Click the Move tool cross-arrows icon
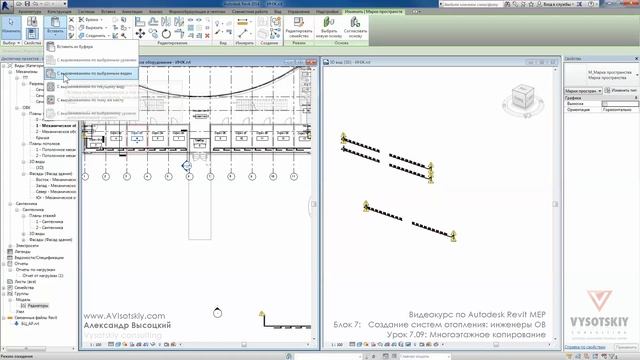640x360 pixels. point(140,33)
